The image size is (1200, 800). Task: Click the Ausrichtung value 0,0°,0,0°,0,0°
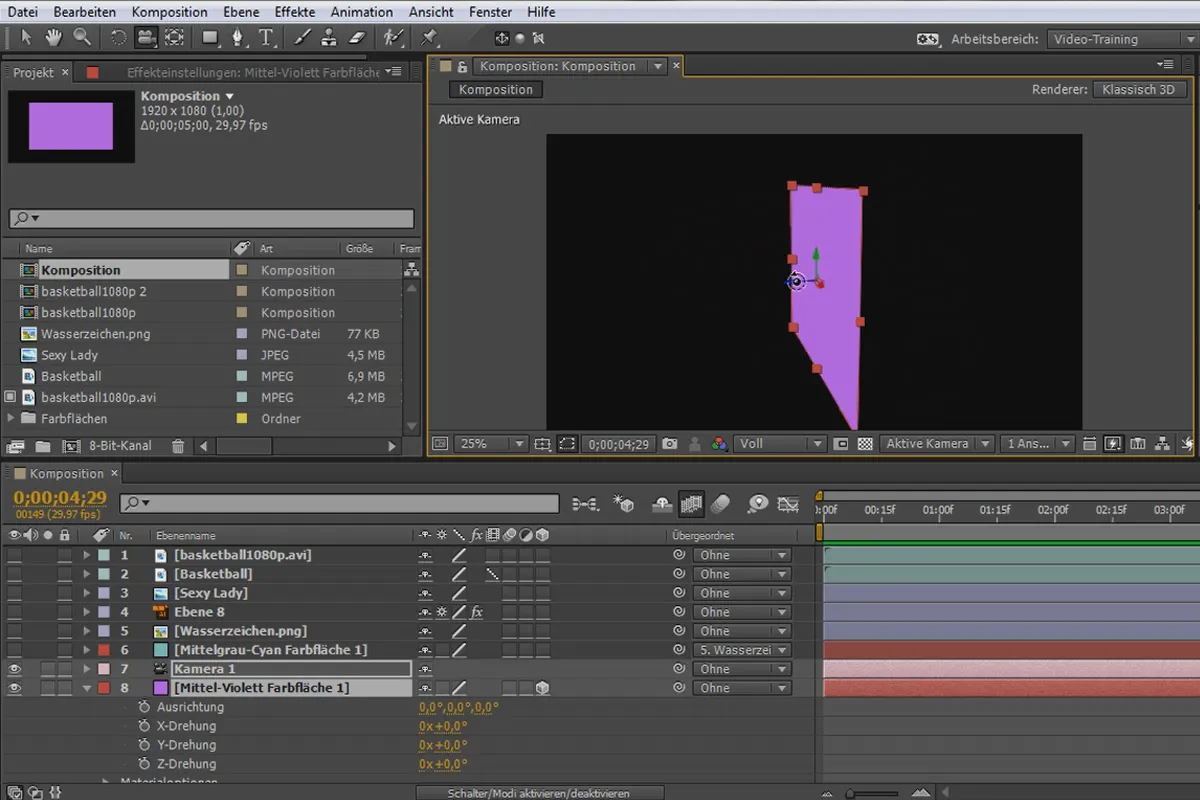(459, 707)
